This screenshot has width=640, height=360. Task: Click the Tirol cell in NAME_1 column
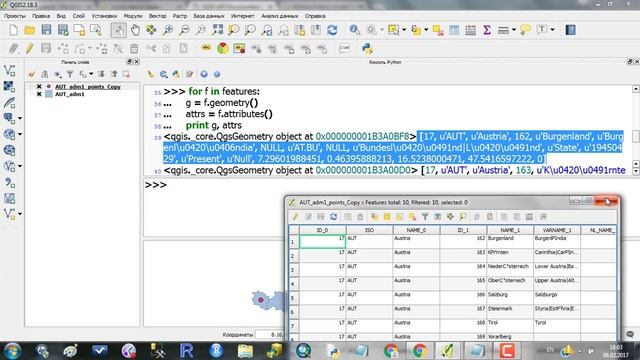510,326
